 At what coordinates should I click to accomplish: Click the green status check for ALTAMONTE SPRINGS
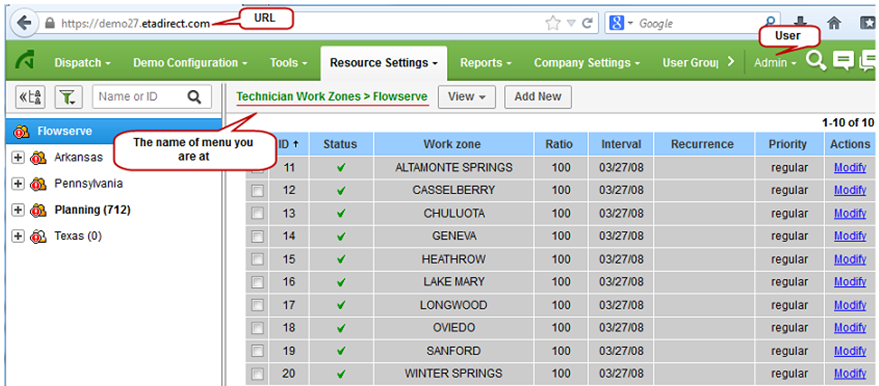pos(341,168)
